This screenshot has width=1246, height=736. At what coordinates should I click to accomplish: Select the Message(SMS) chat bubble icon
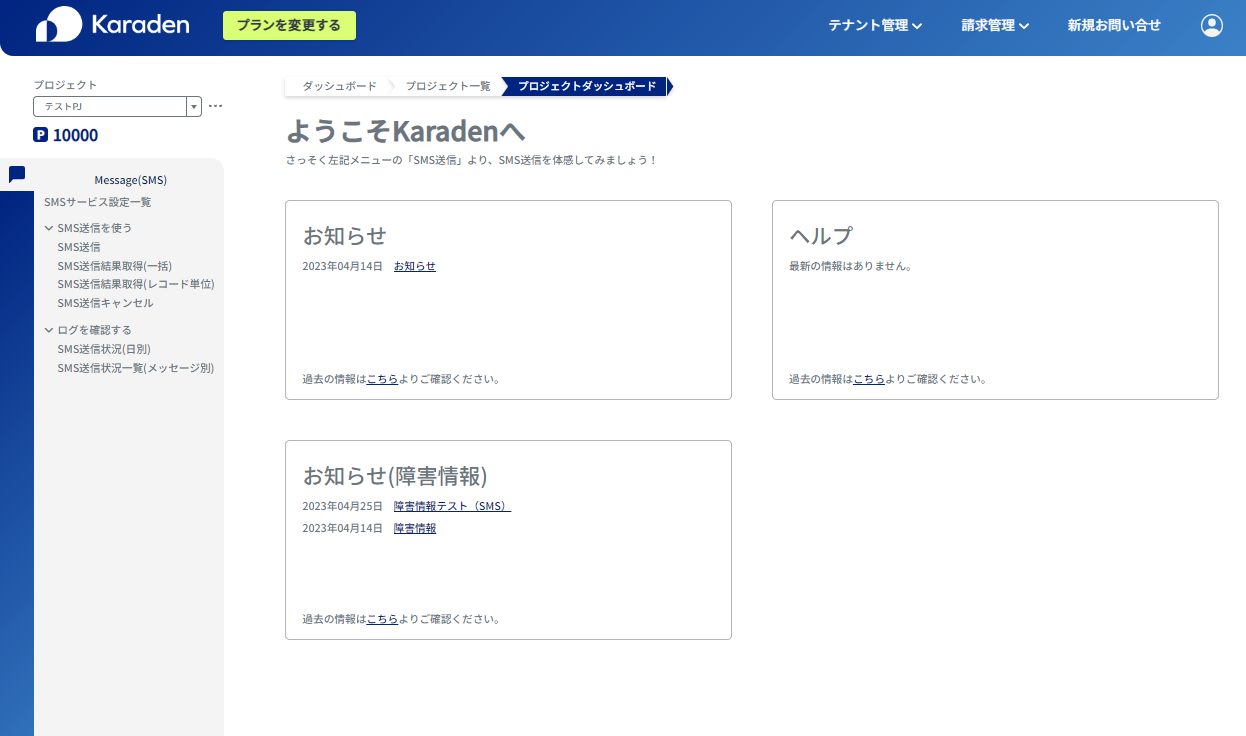[17, 174]
